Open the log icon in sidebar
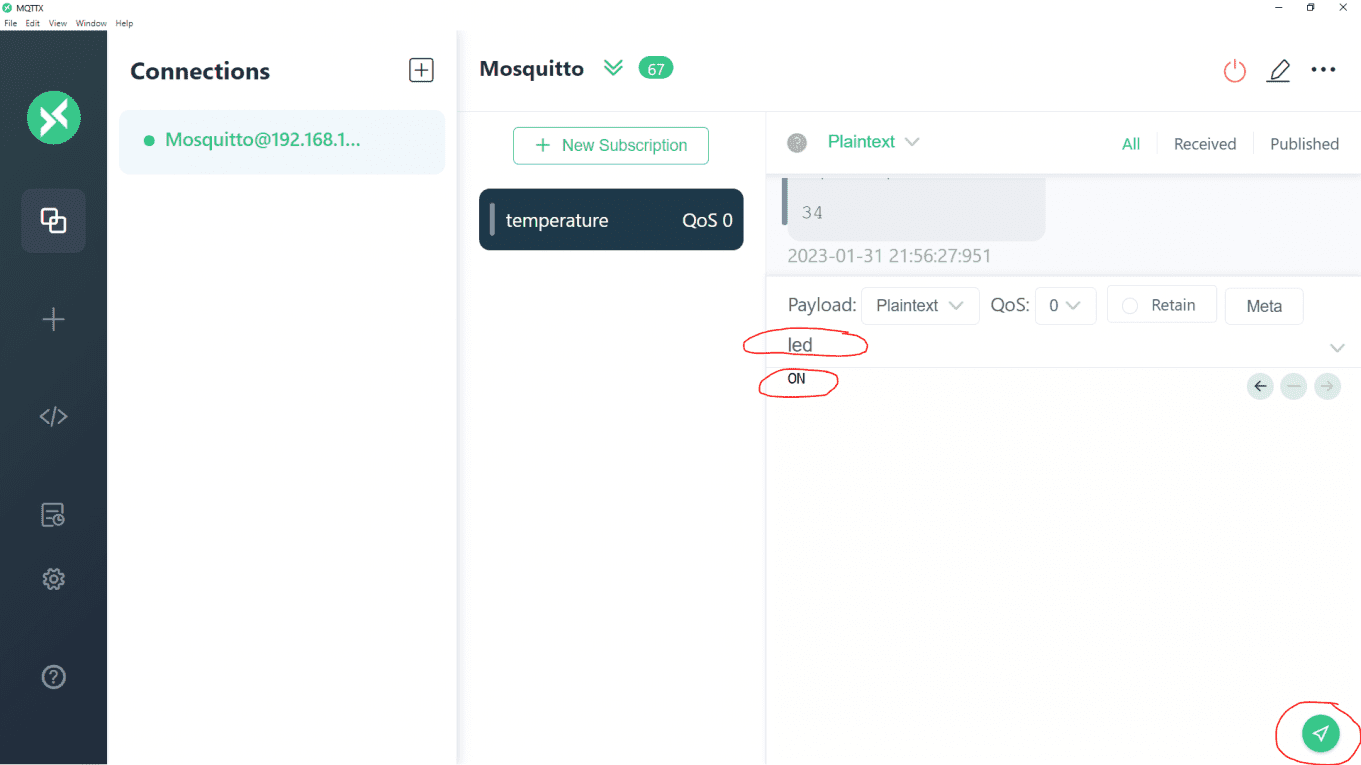Screen dimensions: 1361x765 [53, 515]
